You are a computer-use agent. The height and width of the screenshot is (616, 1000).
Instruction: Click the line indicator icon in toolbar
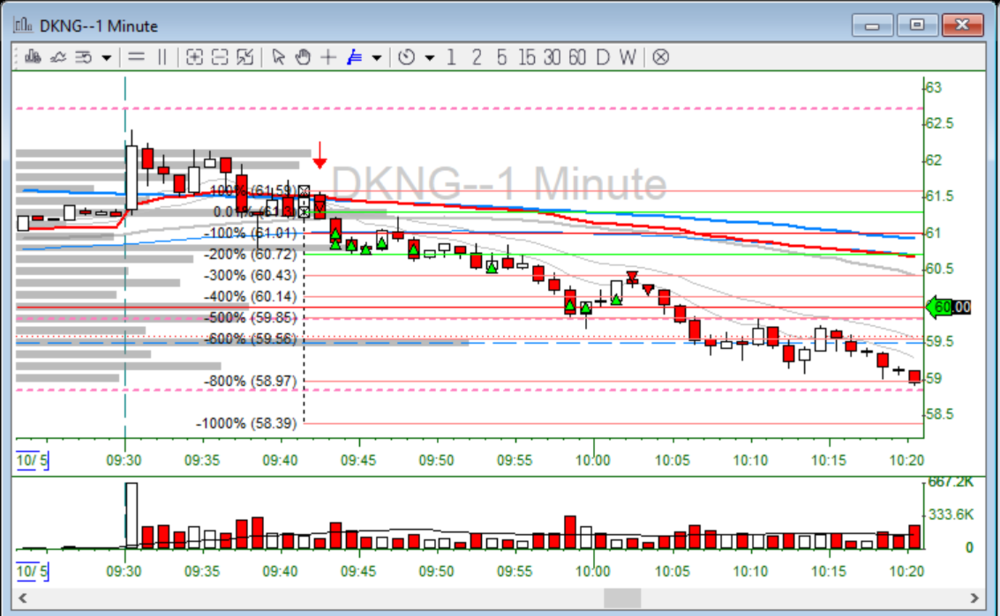pos(58,57)
